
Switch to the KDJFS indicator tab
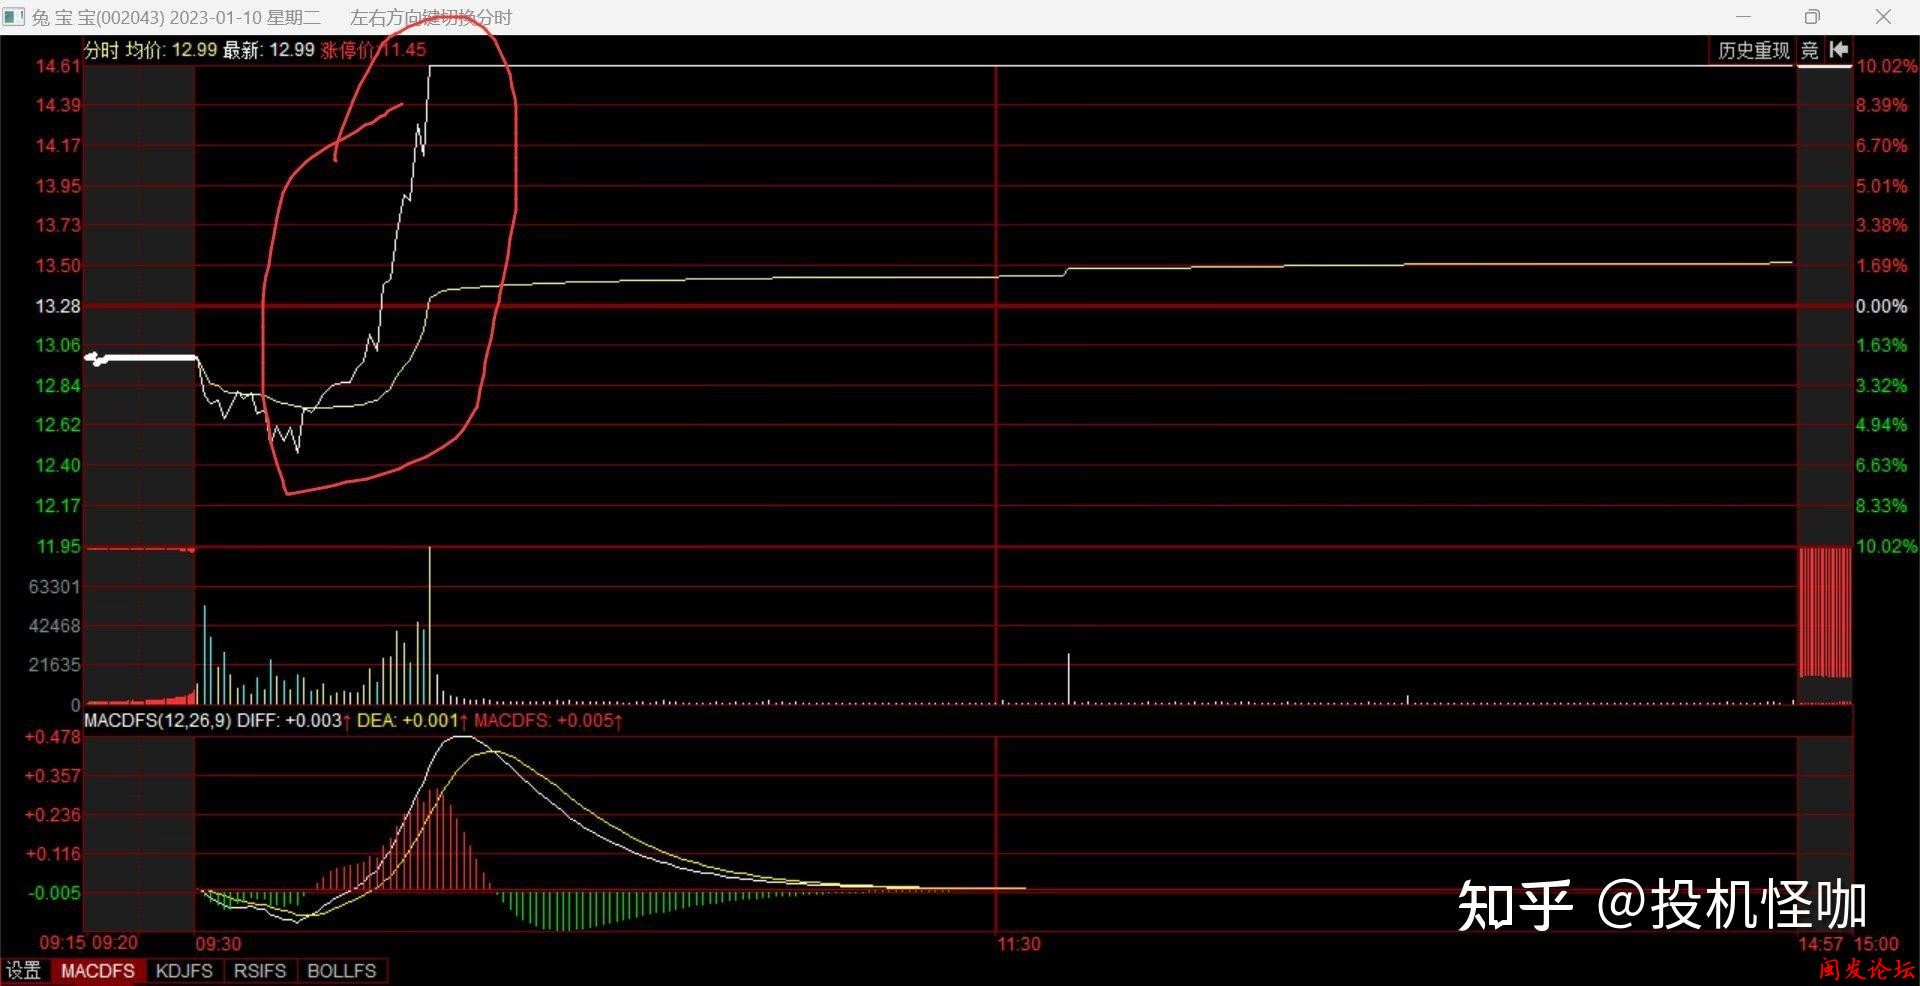click(184, 971)
